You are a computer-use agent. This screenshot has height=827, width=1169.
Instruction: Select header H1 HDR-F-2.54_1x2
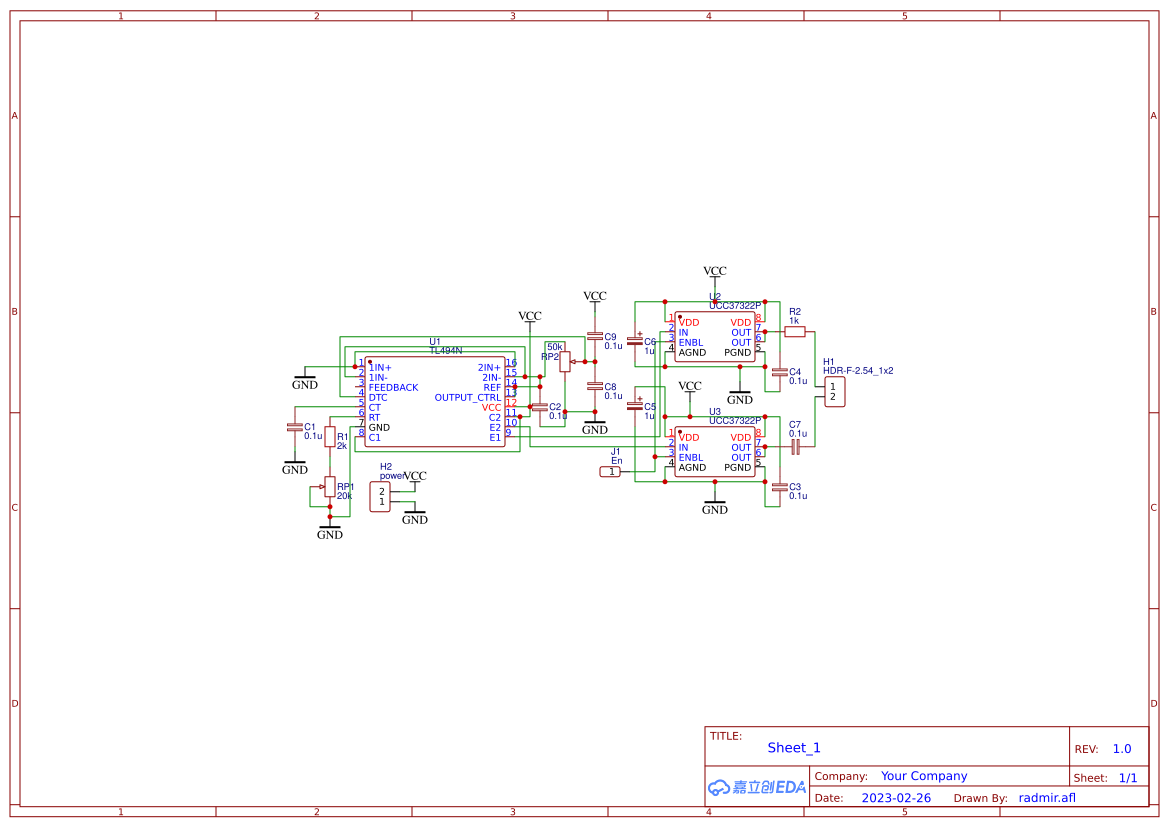pos(834,391)
